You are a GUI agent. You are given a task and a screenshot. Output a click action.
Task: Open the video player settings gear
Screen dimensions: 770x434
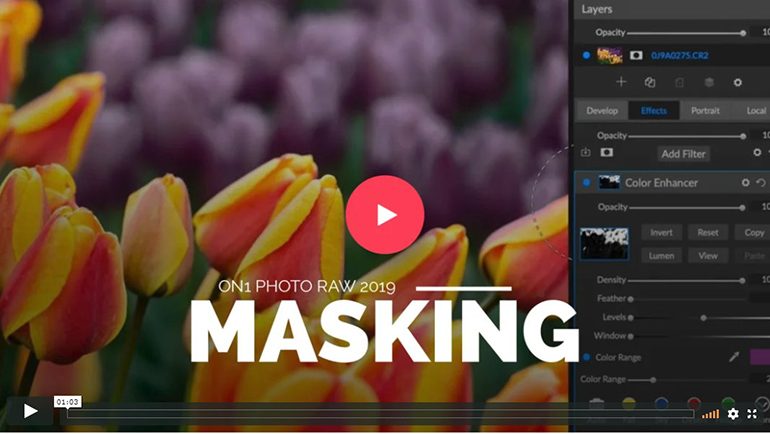tap(733, 413)
